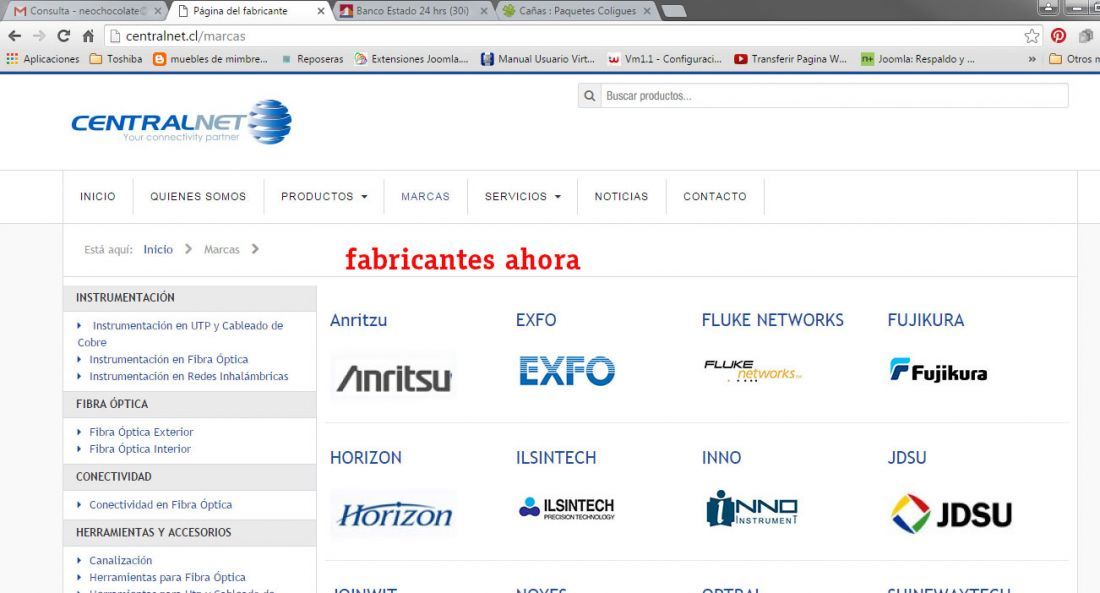The width and height of the screenshot is (1100, 593).
Task: Open the Horizon brand logo
Action: click(x=394, y=515)
